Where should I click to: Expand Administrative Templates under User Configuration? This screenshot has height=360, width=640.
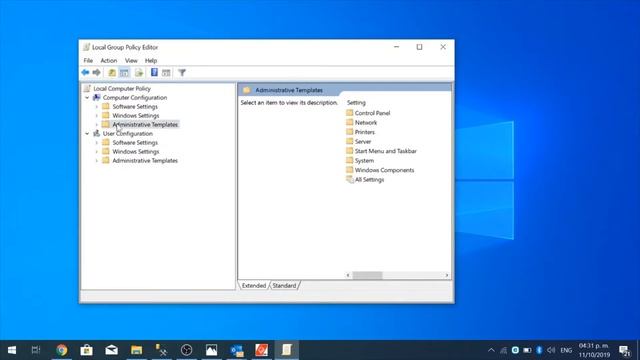point(97,160)
